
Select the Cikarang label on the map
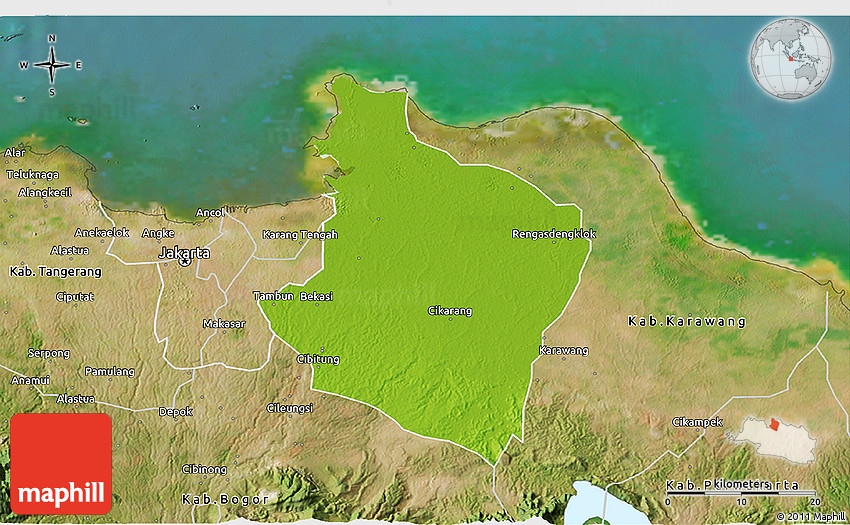point(449,311)
